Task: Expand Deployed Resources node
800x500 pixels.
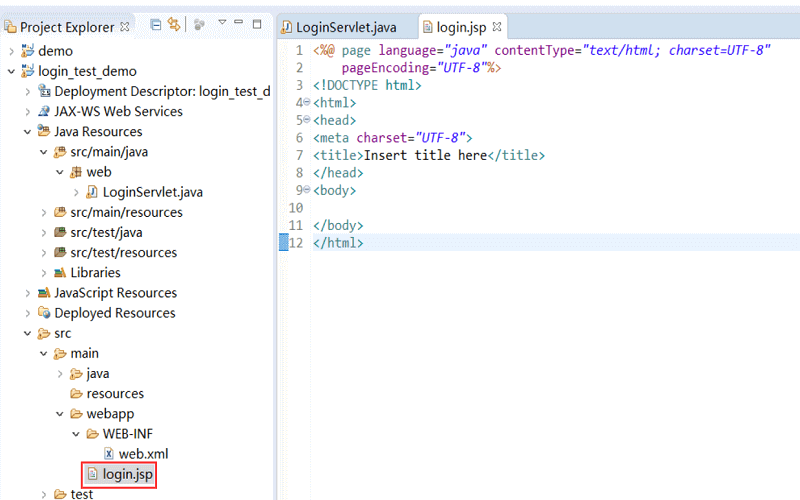Action: (x=28, y=313)
